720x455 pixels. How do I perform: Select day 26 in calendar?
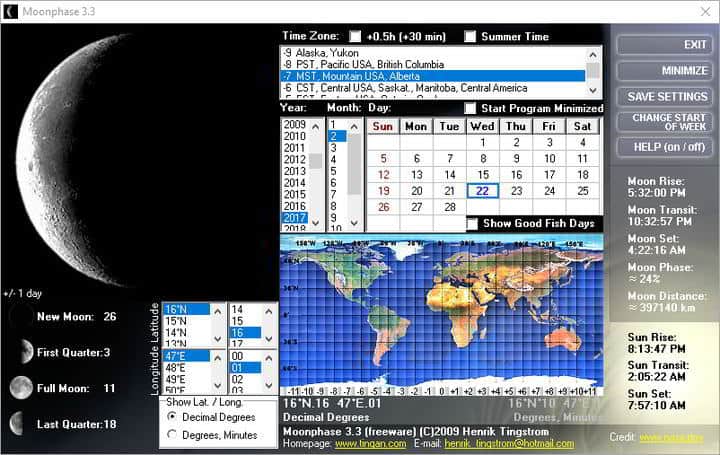pyautogui.click(x=383, y=207)
